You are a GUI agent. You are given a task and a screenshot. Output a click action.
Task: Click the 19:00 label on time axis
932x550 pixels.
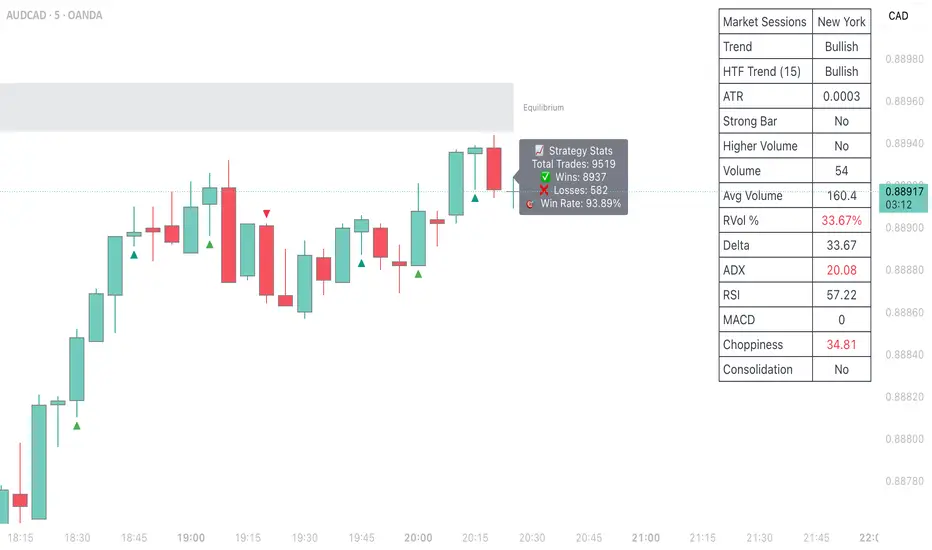tap(190, 537)
